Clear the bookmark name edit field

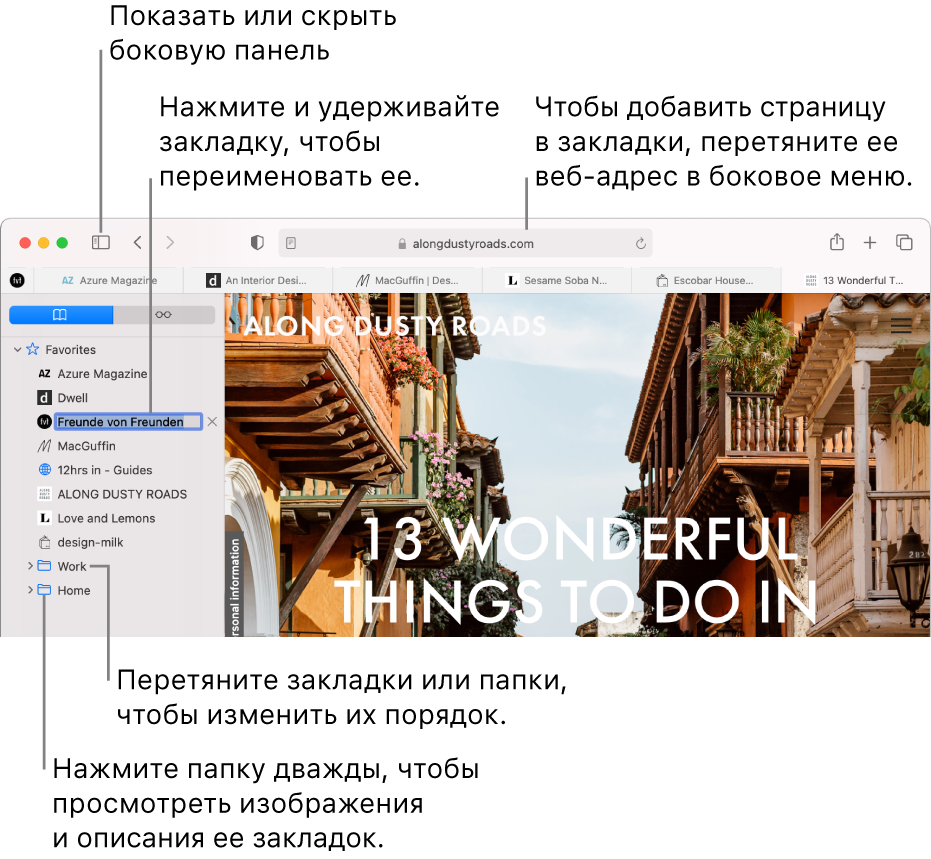[211, 422]
